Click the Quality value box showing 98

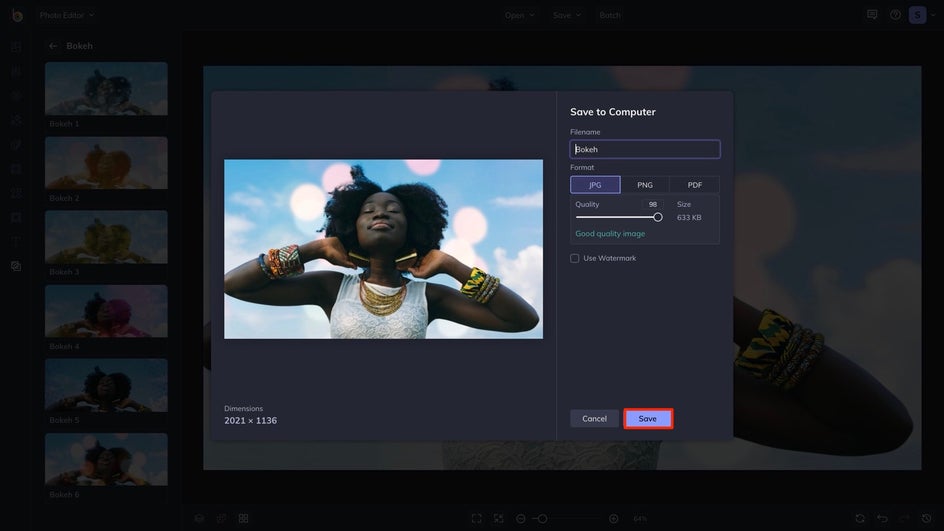click(x=653, y=204)
